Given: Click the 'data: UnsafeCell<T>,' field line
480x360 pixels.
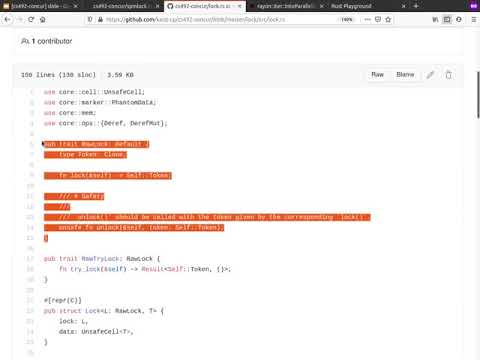Looking at the screenshot, I should click(96, 332).
